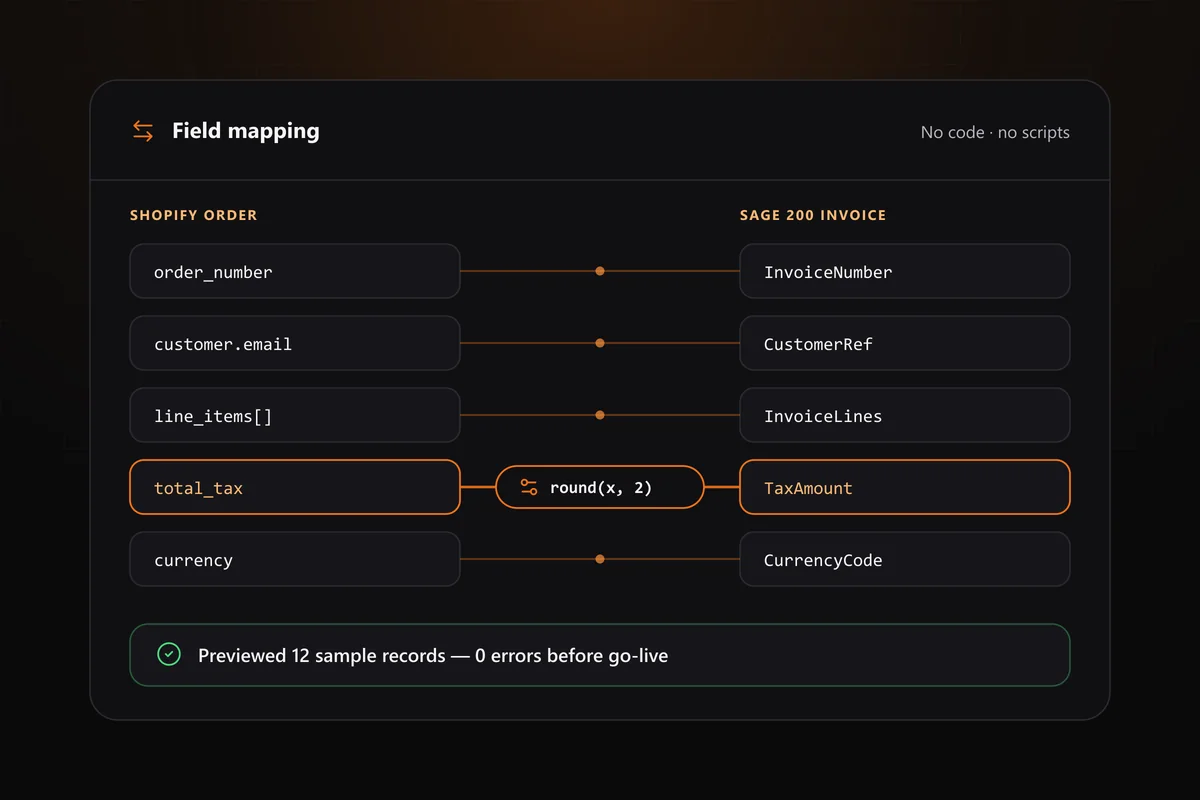This screenshot has width=1200, height=800.
Task: Select the CurrencyCode target field
Action: coord(905,559)
